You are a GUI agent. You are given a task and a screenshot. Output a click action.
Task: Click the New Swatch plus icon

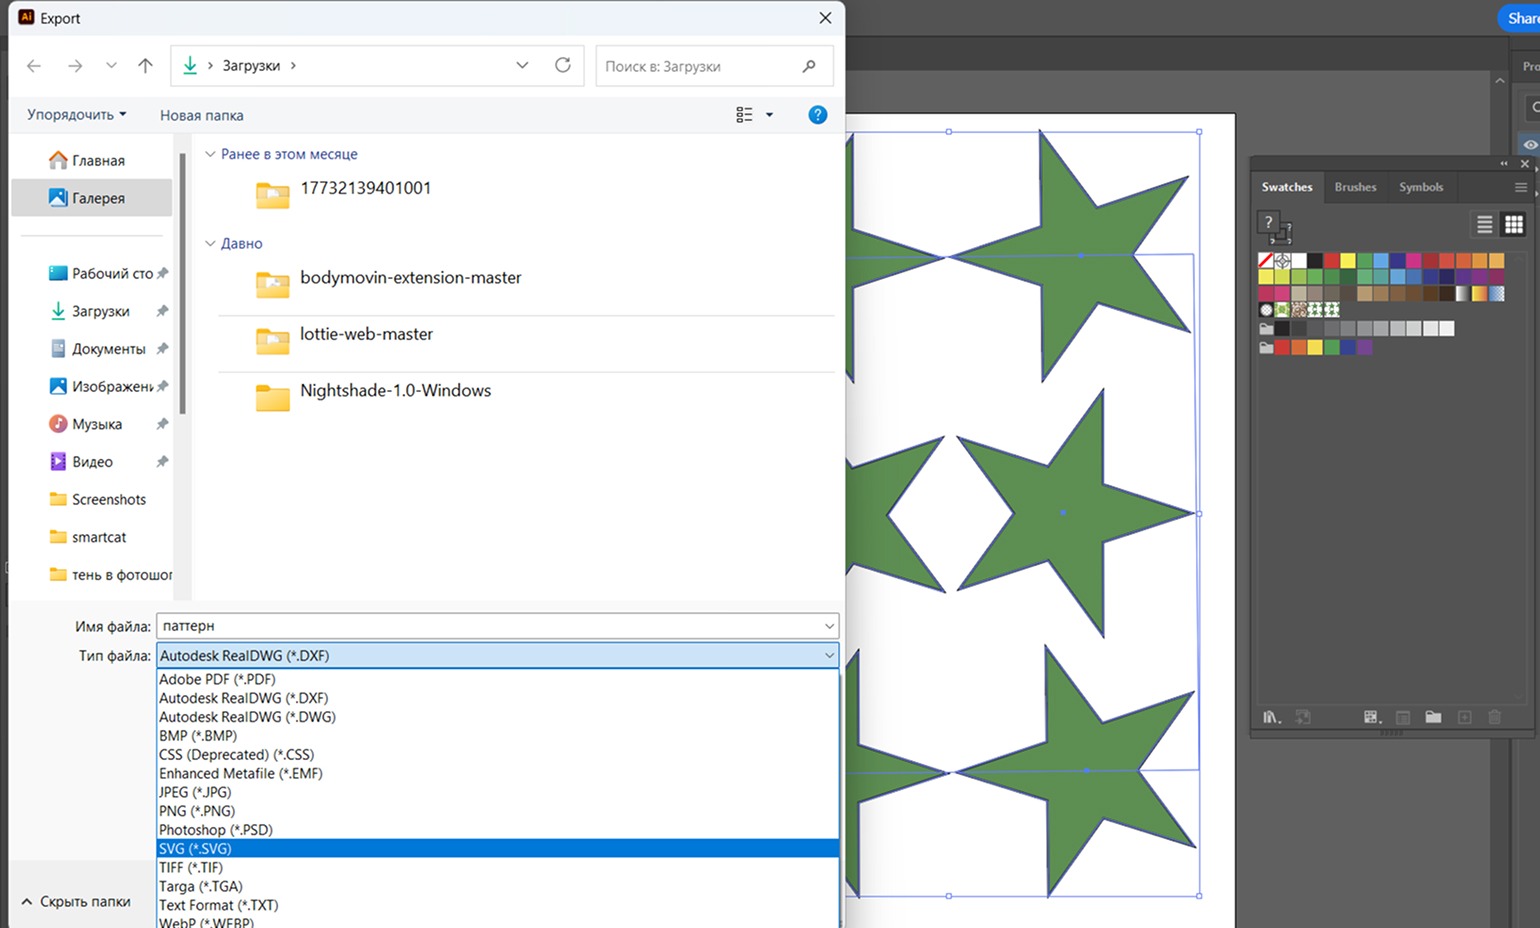pyautogui.click(x=1465, y=717)
